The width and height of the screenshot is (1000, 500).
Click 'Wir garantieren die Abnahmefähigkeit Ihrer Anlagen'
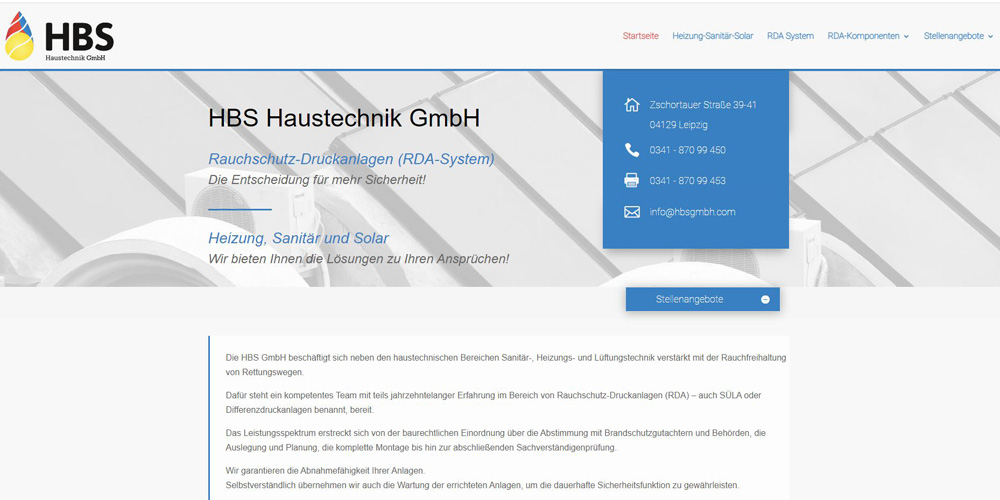325,471
